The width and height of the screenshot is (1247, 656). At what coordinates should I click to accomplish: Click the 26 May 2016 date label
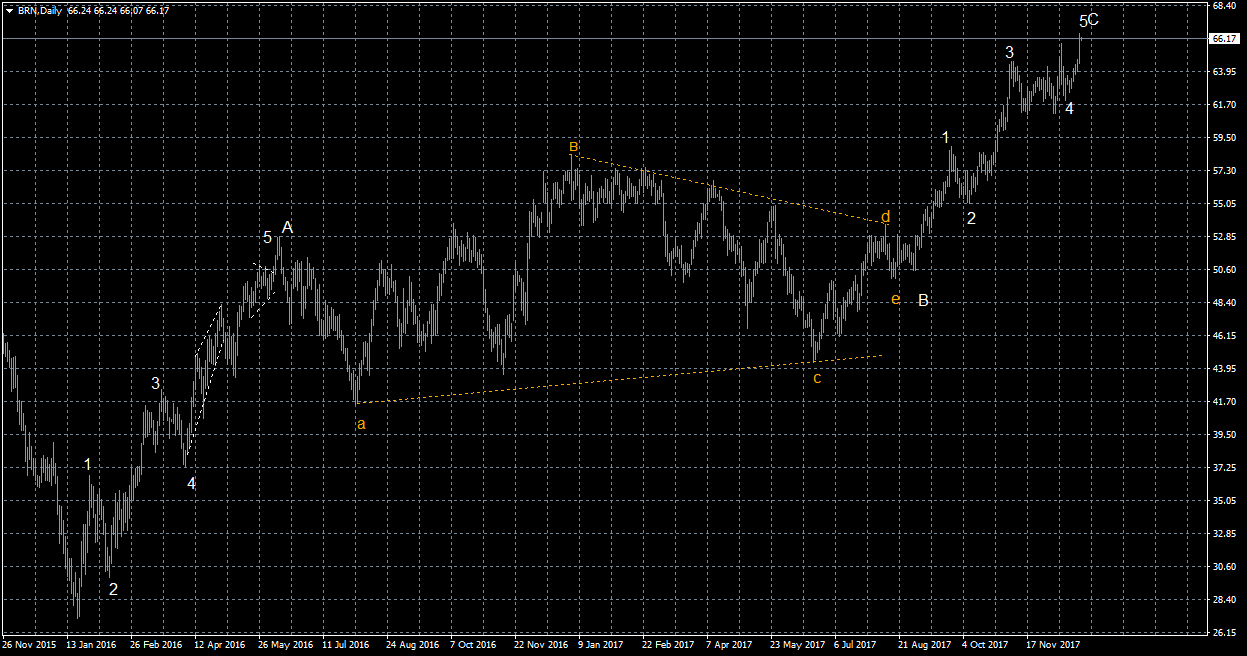coord(284,646)
